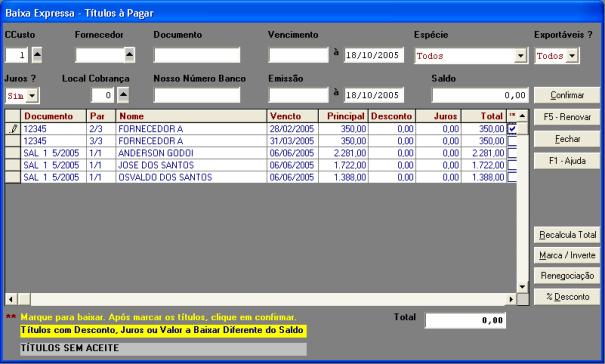Open the Exportáveis dropdown

click(x=572, y=56)
